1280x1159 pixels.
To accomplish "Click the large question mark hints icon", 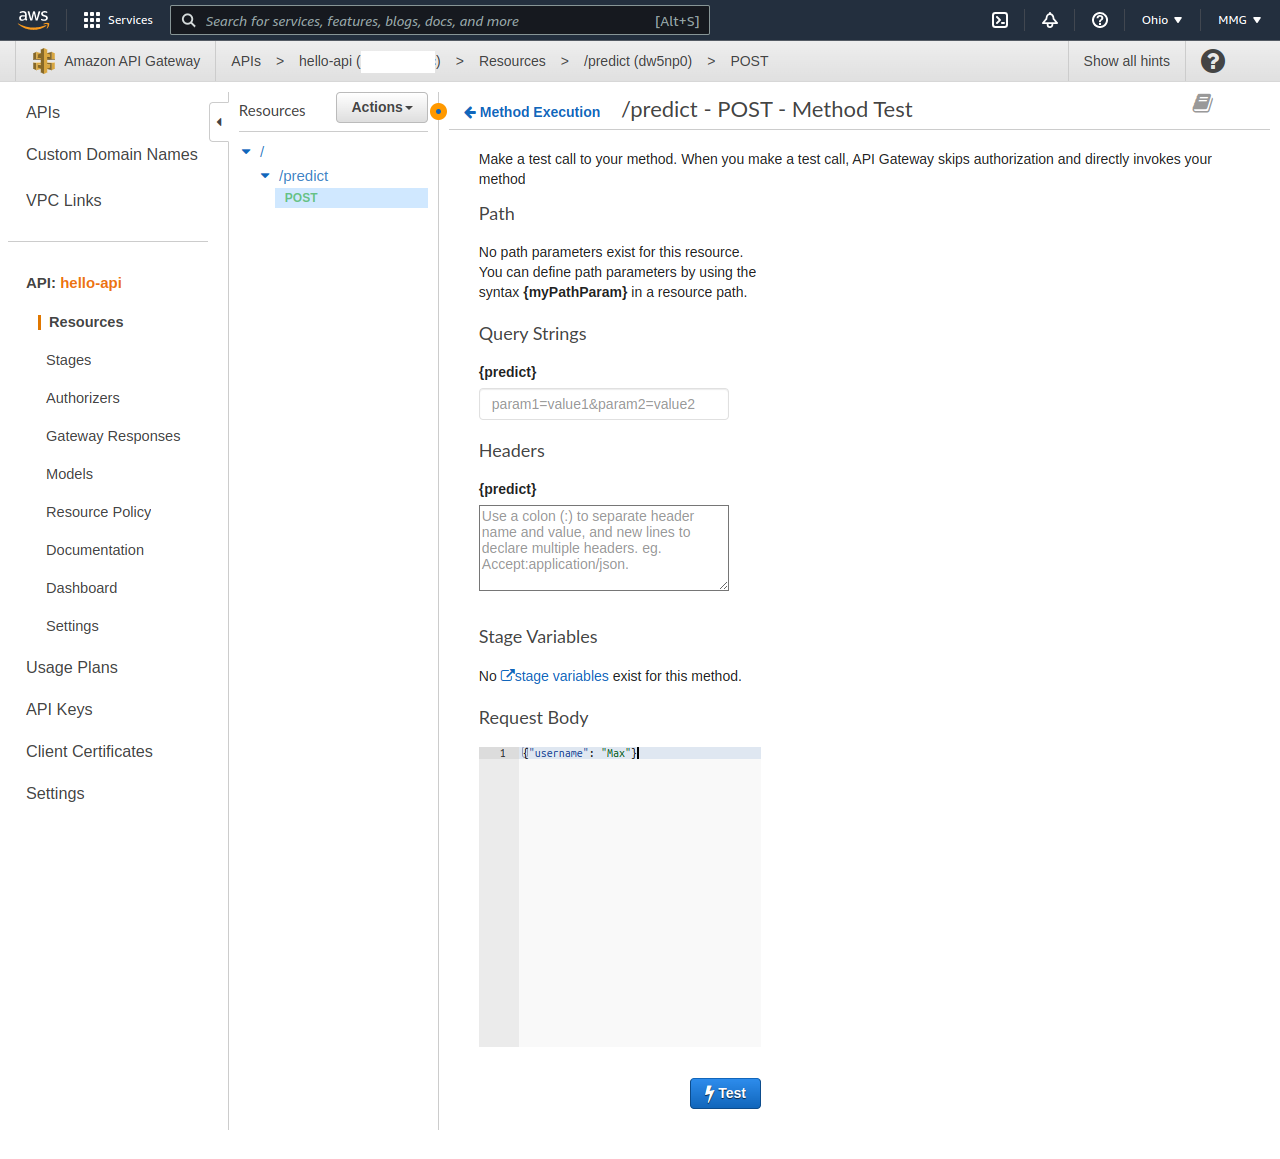I will 1213,61.
